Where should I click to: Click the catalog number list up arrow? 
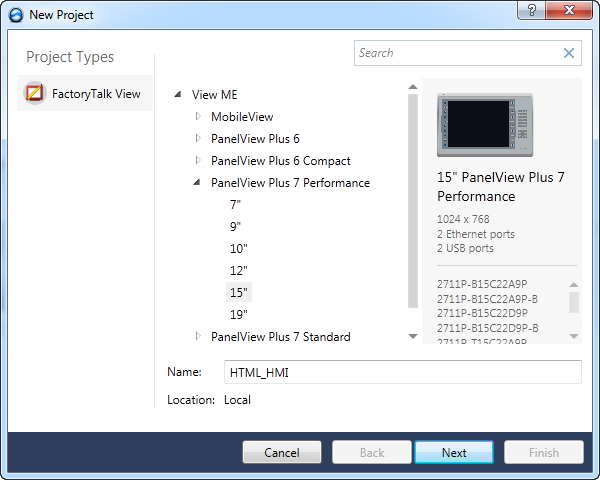pos(574,284)
